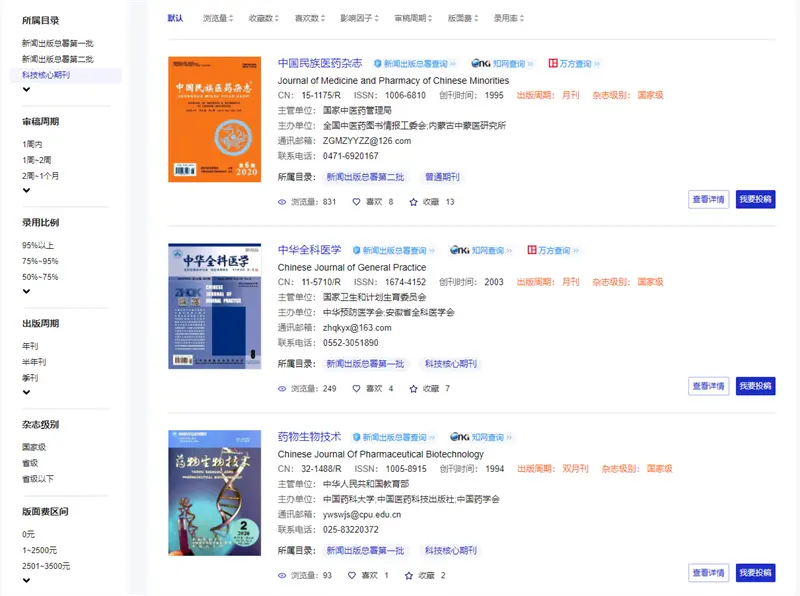
Task: Select 科技核心期刊 filter in sidebar
Action: click(46, 75)
